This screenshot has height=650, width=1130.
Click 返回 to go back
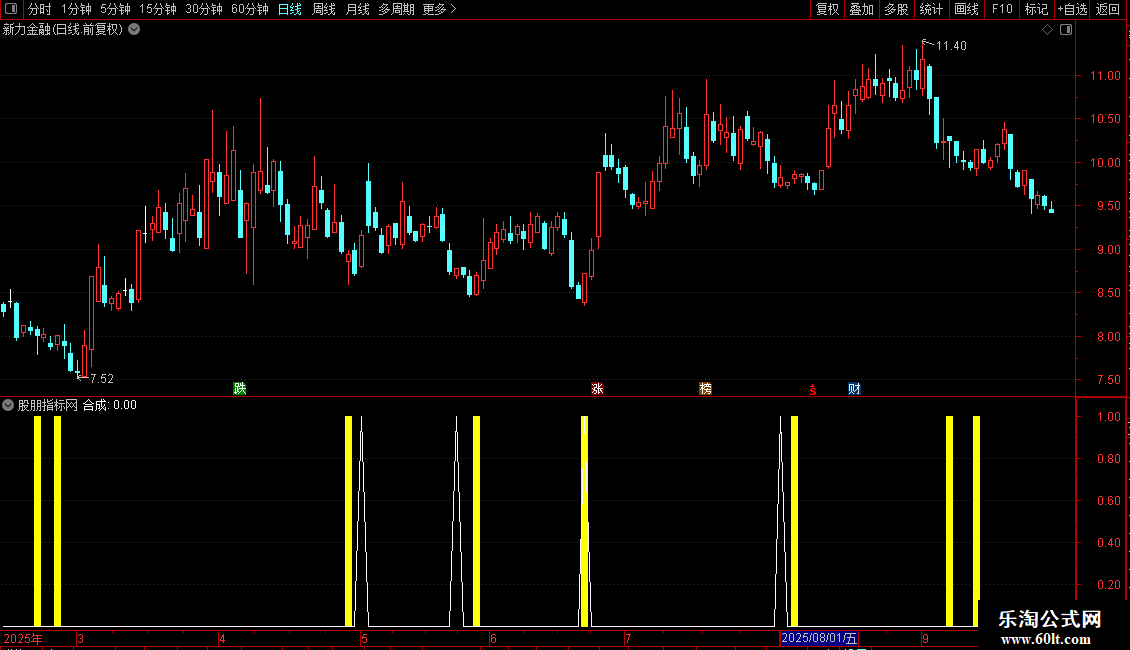(1108, 9)
